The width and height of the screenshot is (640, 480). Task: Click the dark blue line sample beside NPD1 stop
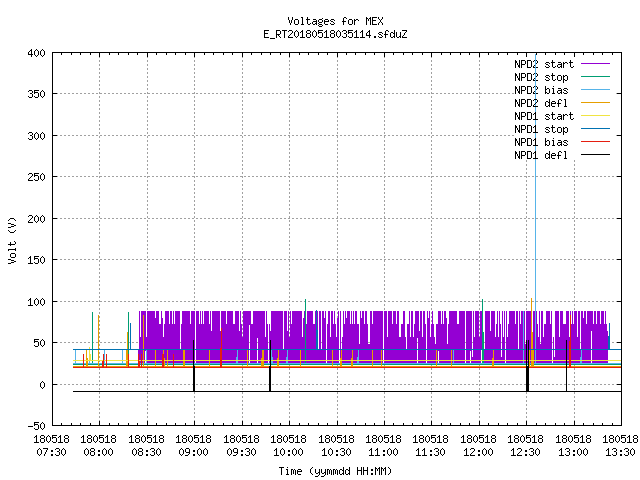595,129
